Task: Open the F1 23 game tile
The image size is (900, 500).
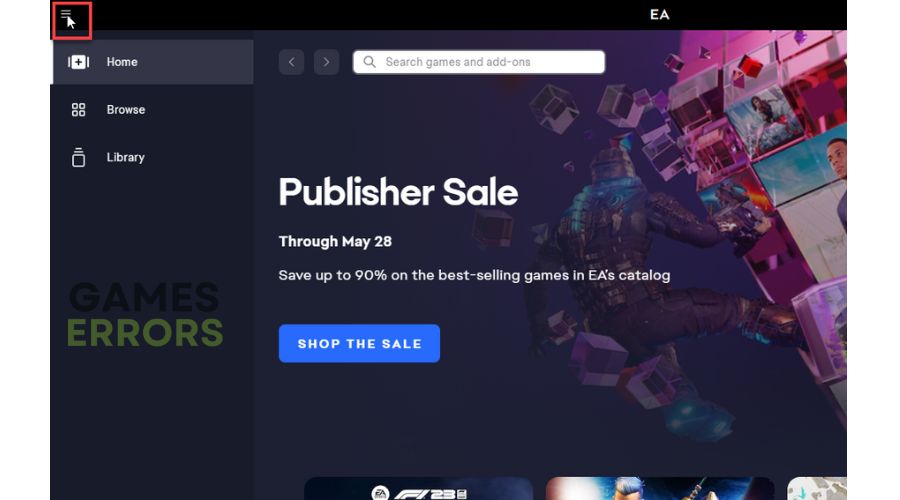Action: pos(418,489)
